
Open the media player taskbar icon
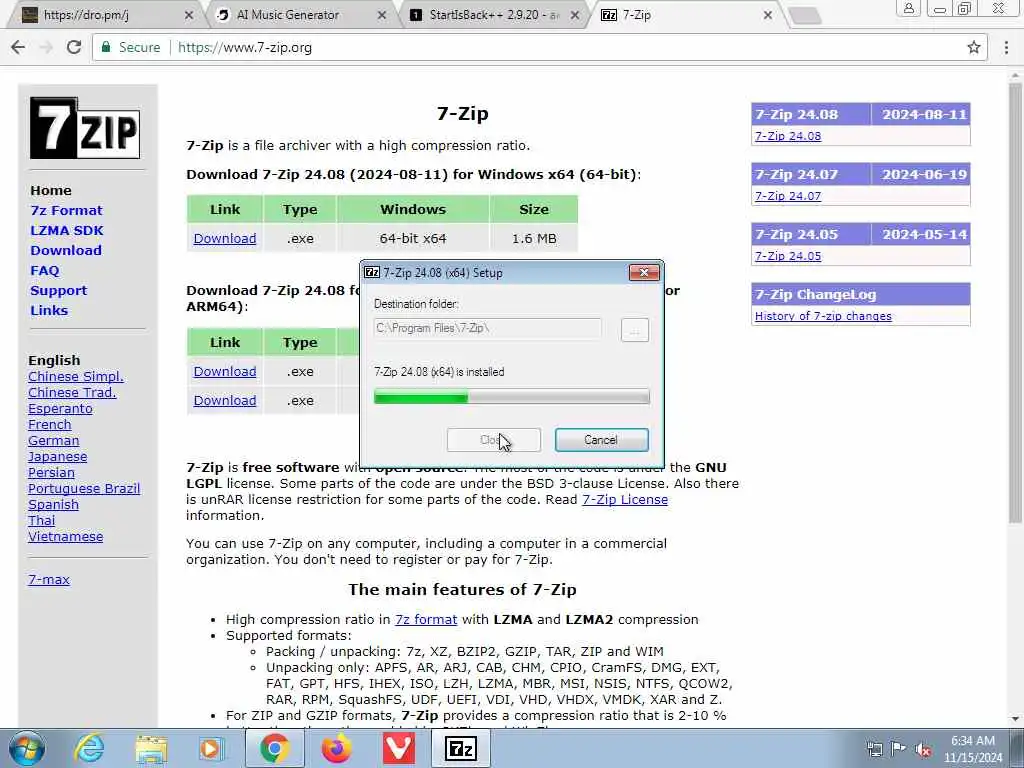click(x=211, y=748)
